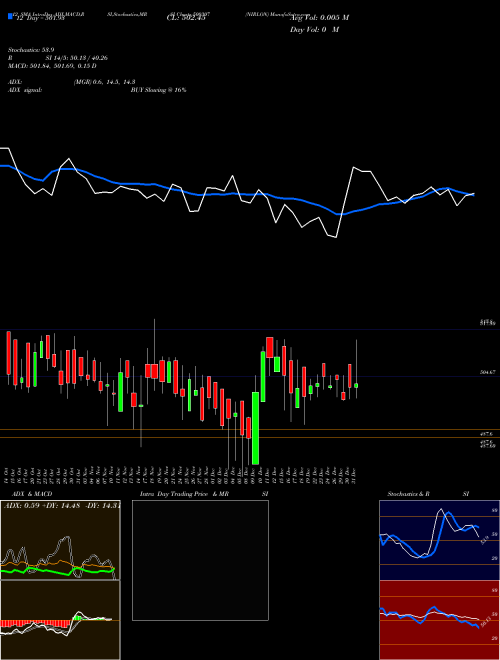The image size is (500, 660).
Task: Click the 'SI 14/5: 50.13 / 49.26' value
Action: pyautogui.click(x=77, y=58)
